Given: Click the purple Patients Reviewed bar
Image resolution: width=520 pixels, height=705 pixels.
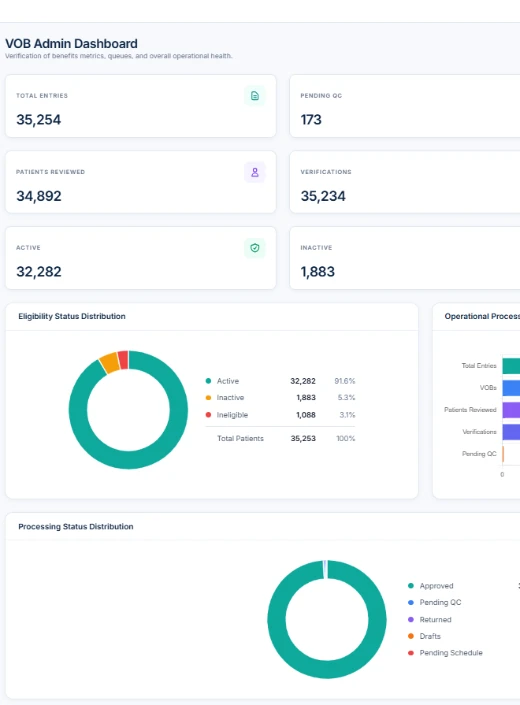Looking at the screenshot, I should click(511, 410).
